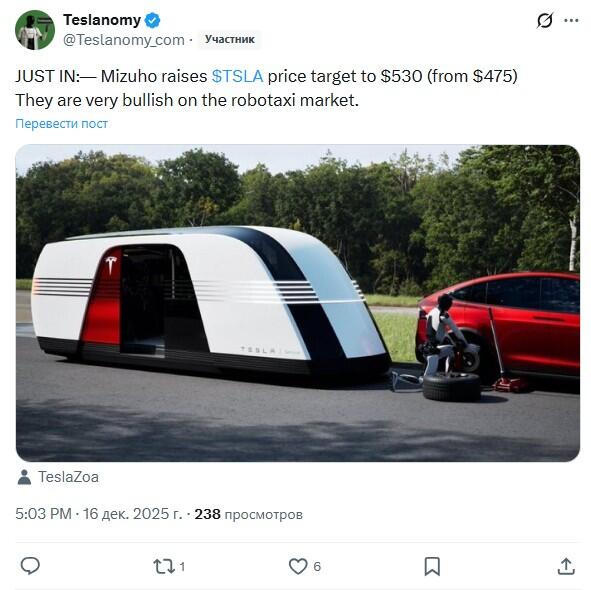
Task: Click the Teslanomy display name
Action: tap(102, 20)
